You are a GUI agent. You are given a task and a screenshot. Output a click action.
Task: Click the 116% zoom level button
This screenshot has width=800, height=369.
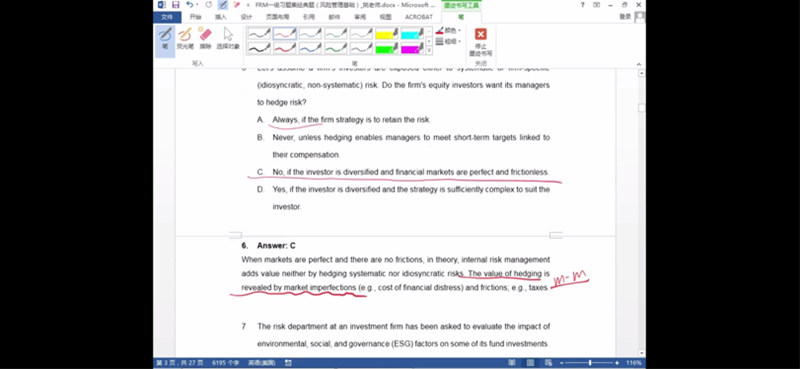coord(634,363)
